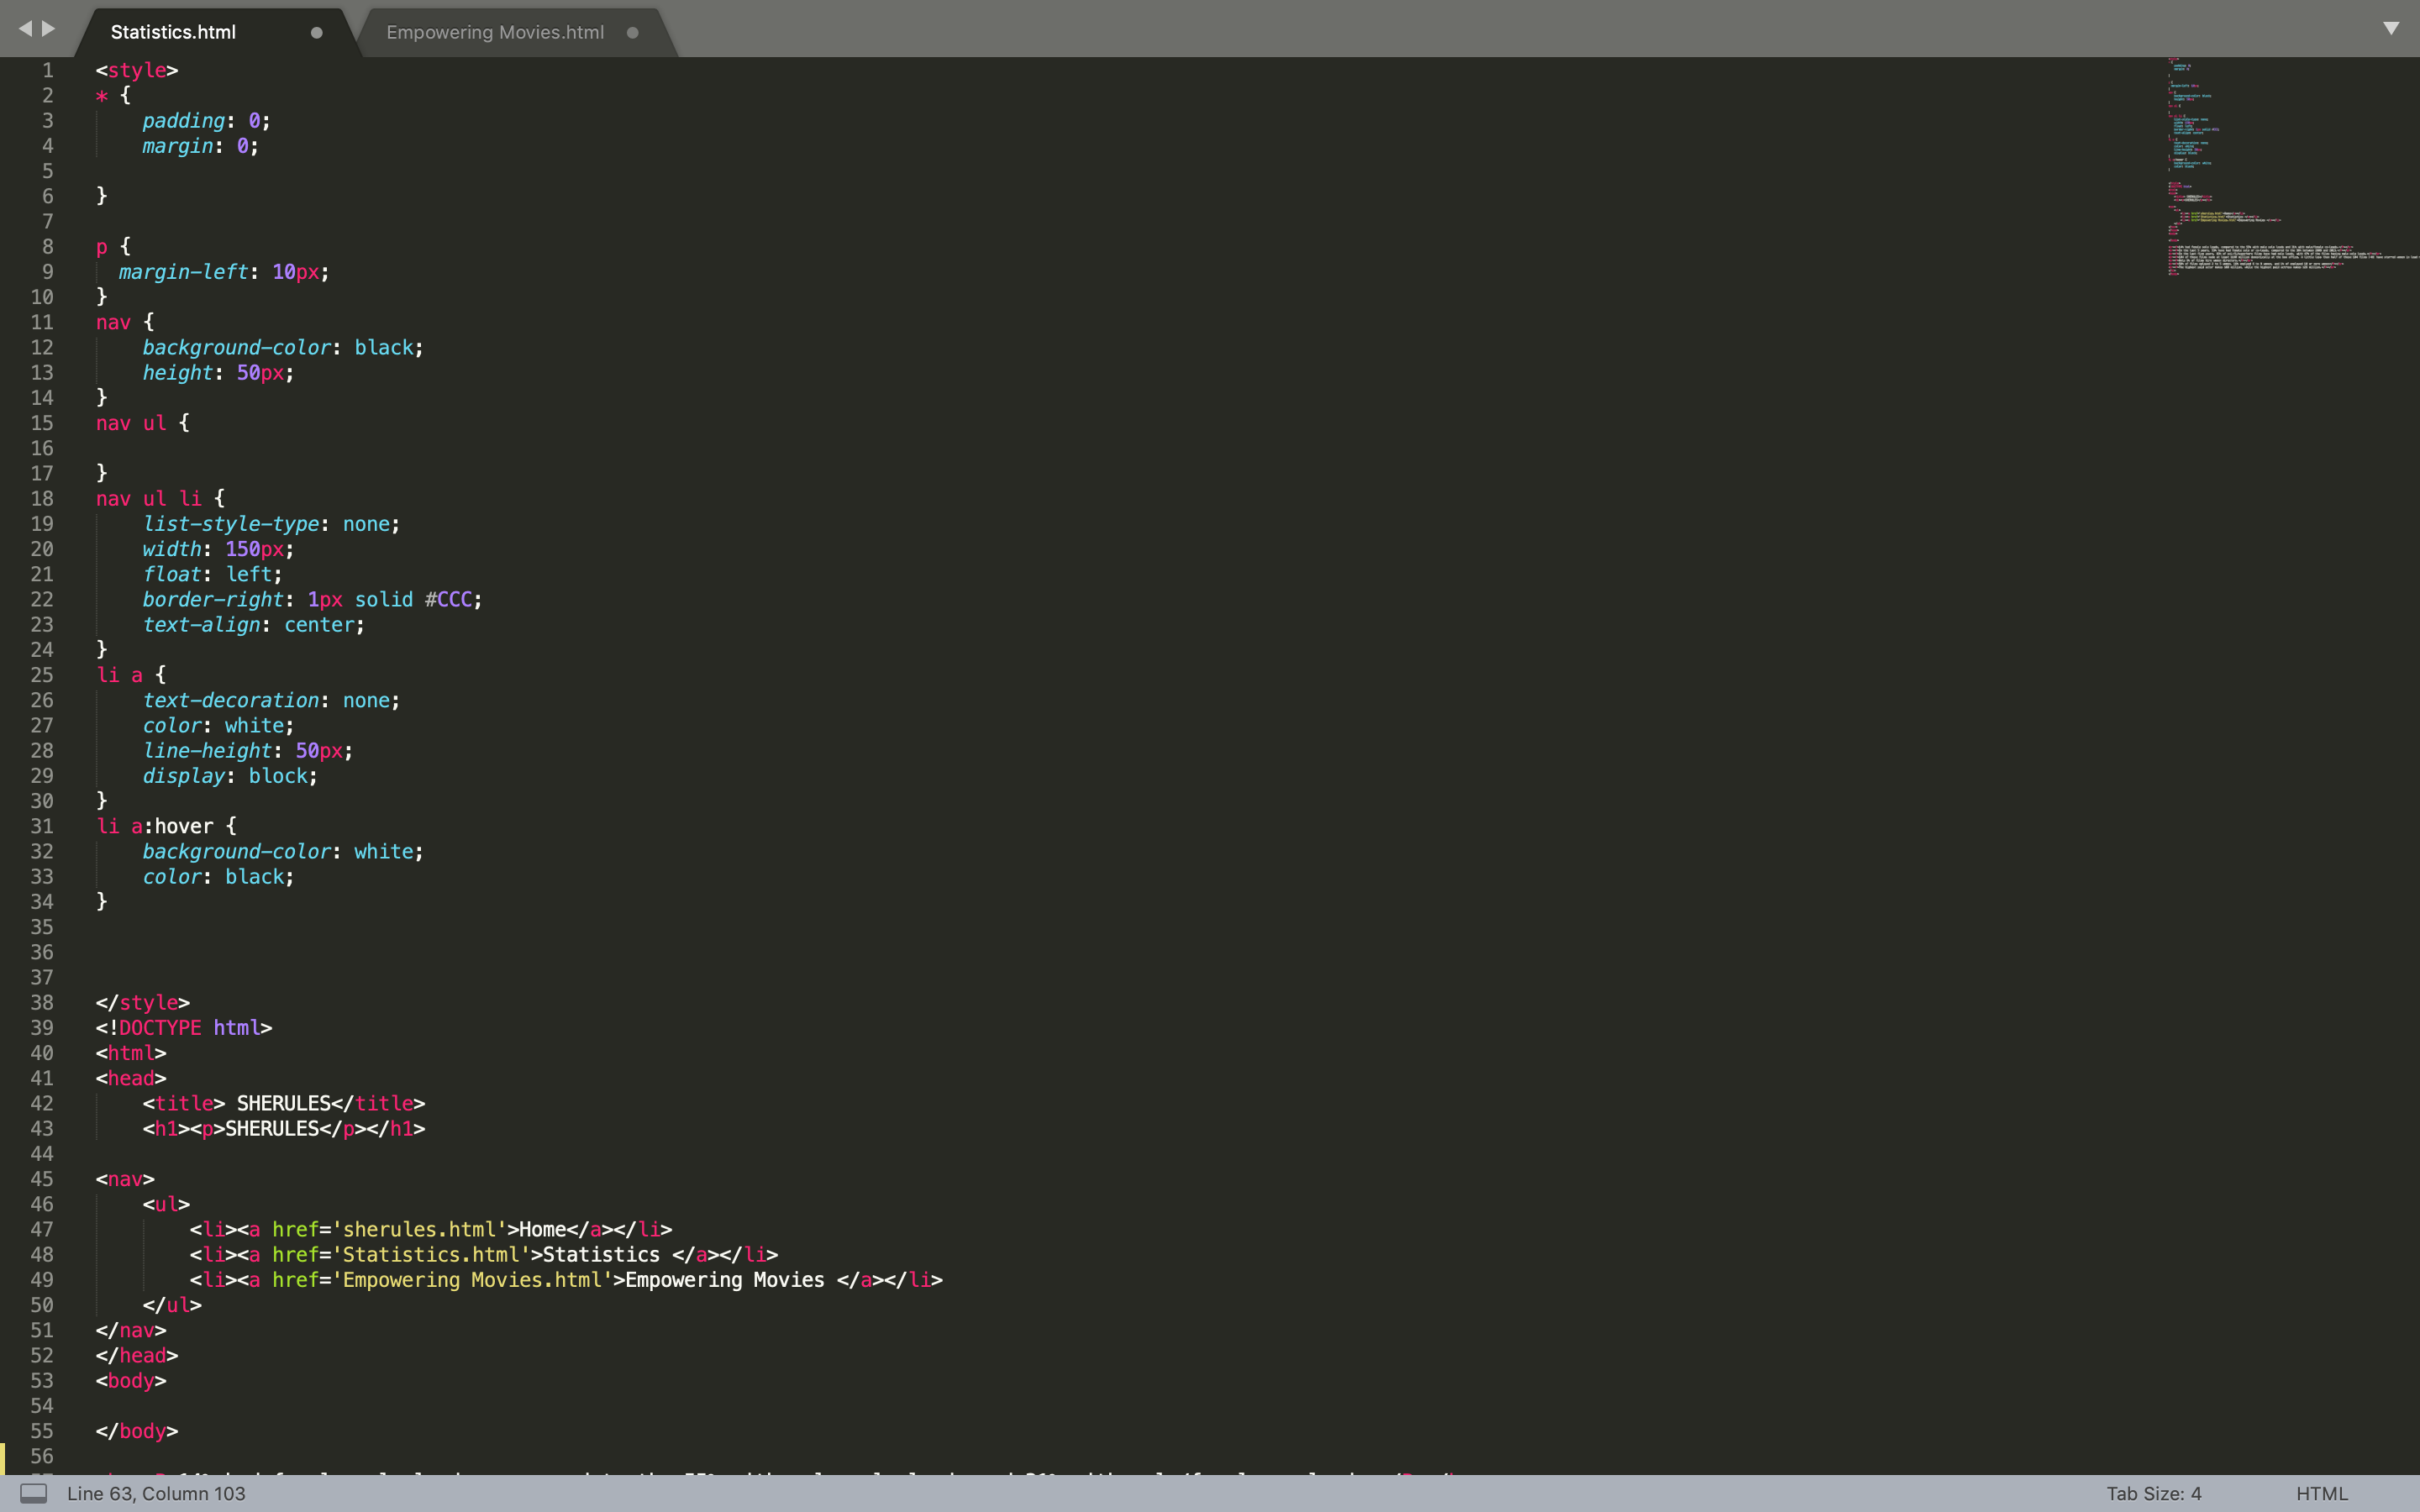This screenshot has width=2420, height=1512.
Task: Select the Statistics.html tab
Action: click(x=173, y=32)
